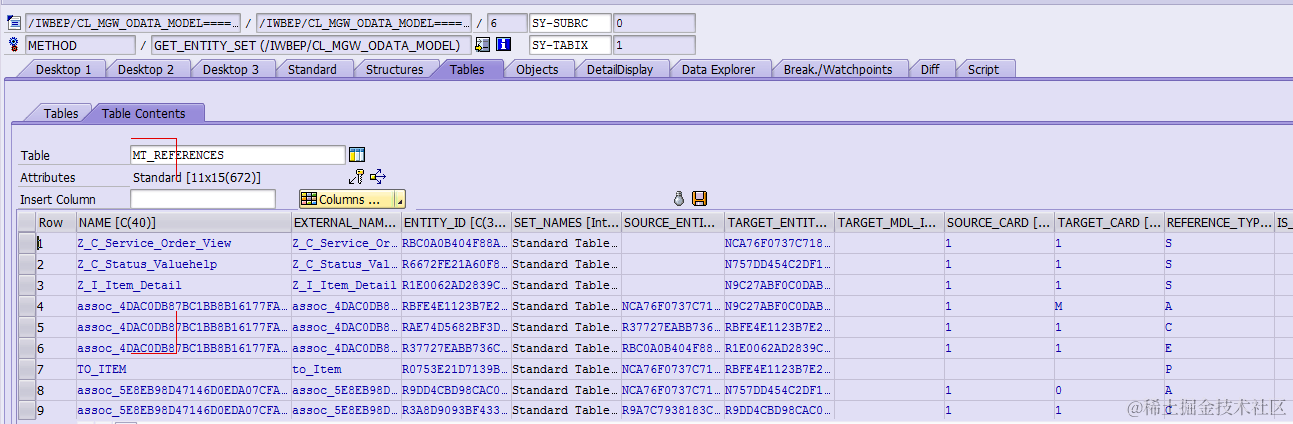Open the Diff tab
This screenshot has width=1293, height=424.
[x=930, y=69]
